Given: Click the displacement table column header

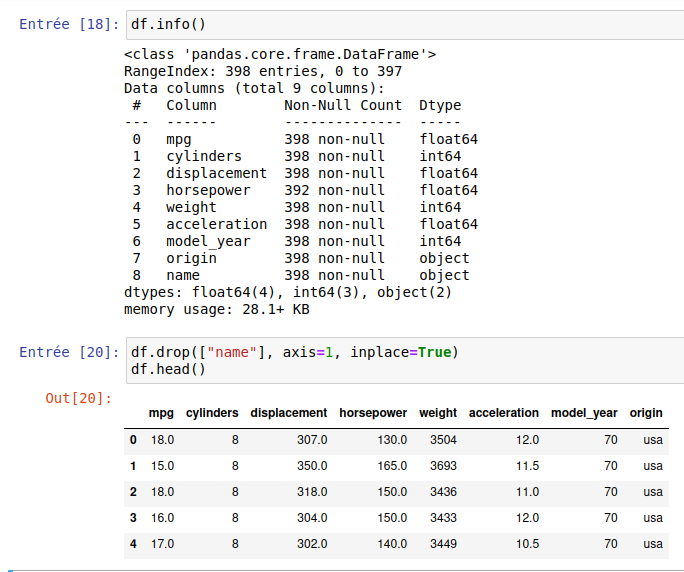Looking at the screenshot, I should click(x=288, y=413).
